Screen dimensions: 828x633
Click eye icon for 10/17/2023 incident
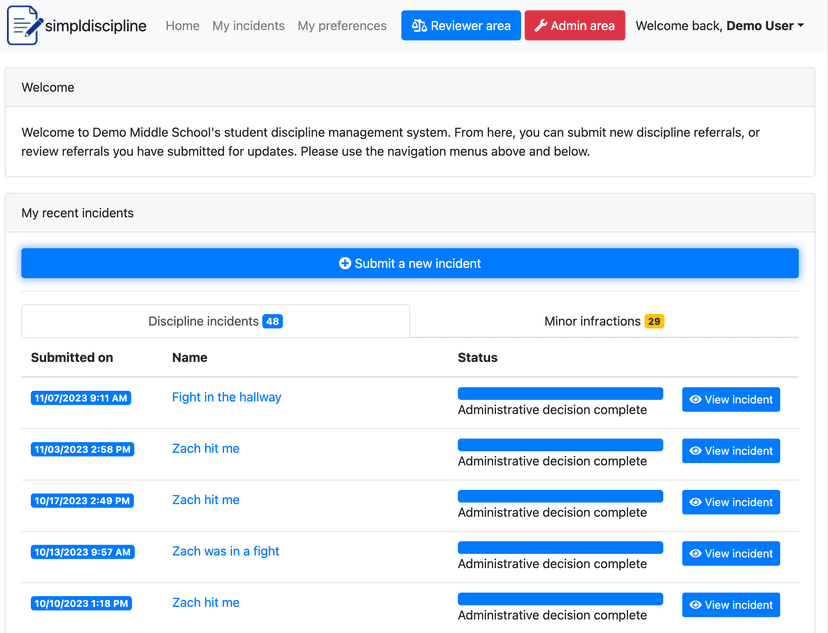(x=696, y=502)
